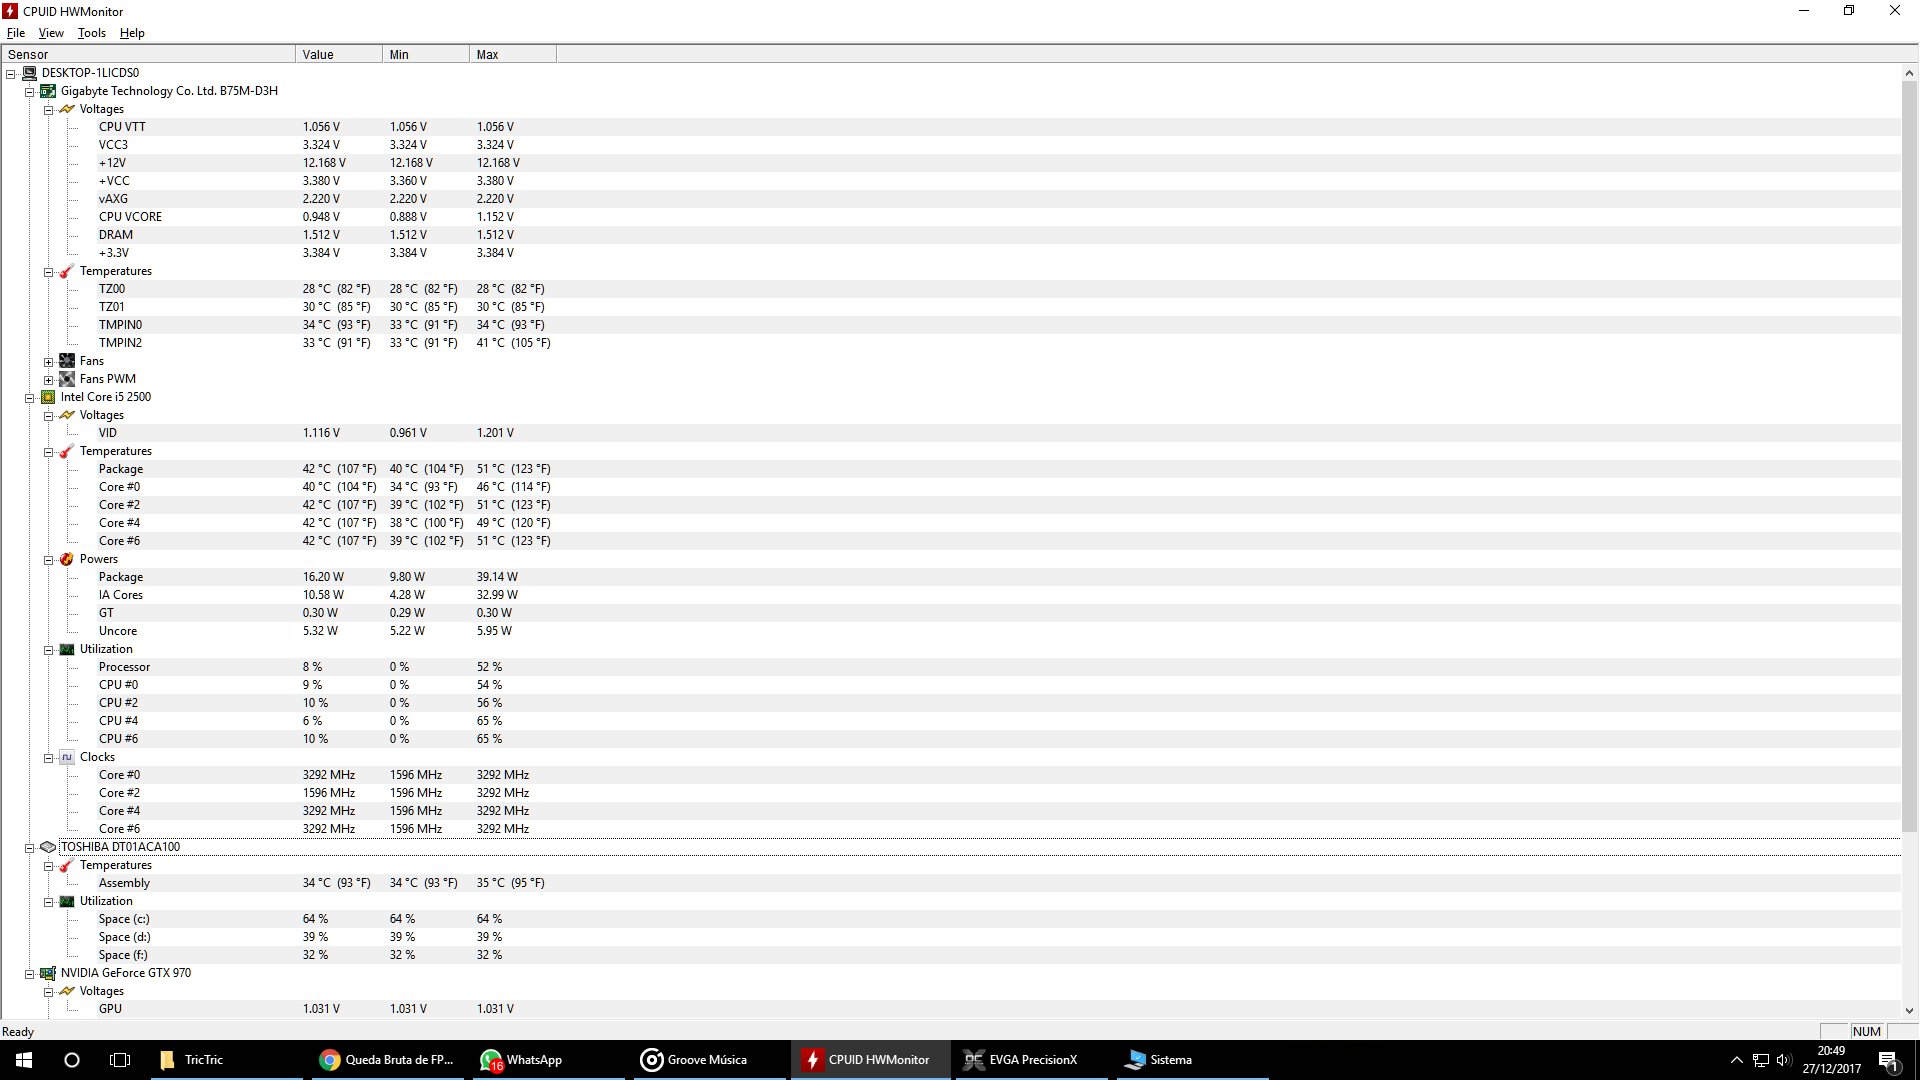
Task: Switch to WhatsApp on taskbar
Action: point(548,1060)
